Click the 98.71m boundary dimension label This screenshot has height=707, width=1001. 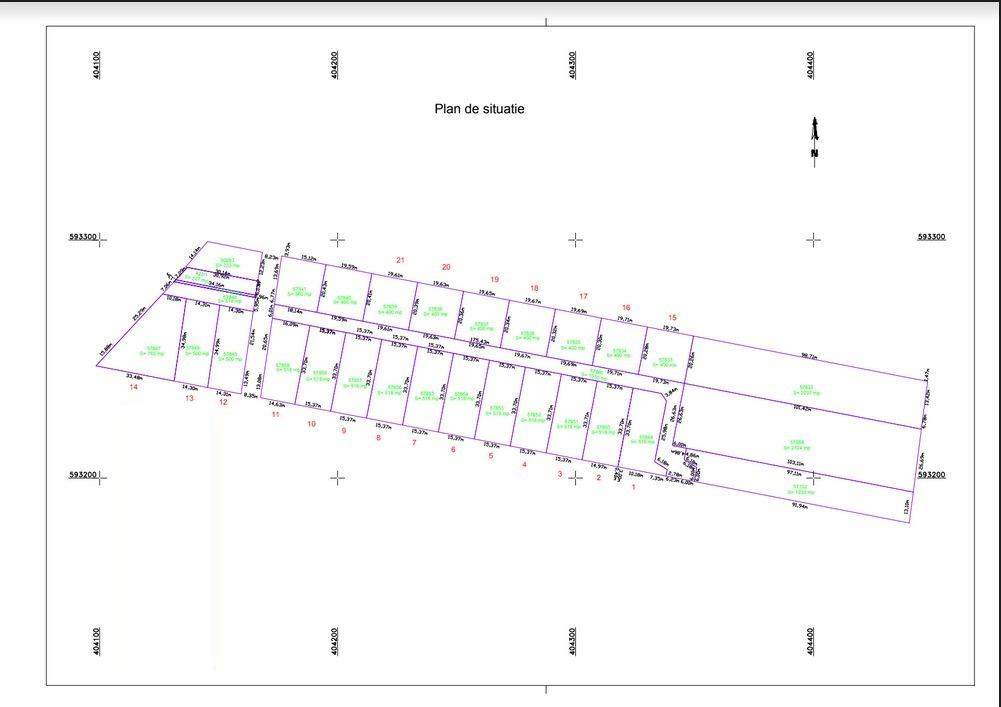(x=810, y=355)
